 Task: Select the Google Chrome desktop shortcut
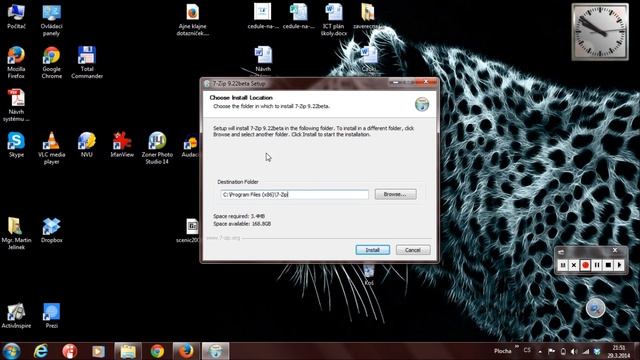coord(51,62)
